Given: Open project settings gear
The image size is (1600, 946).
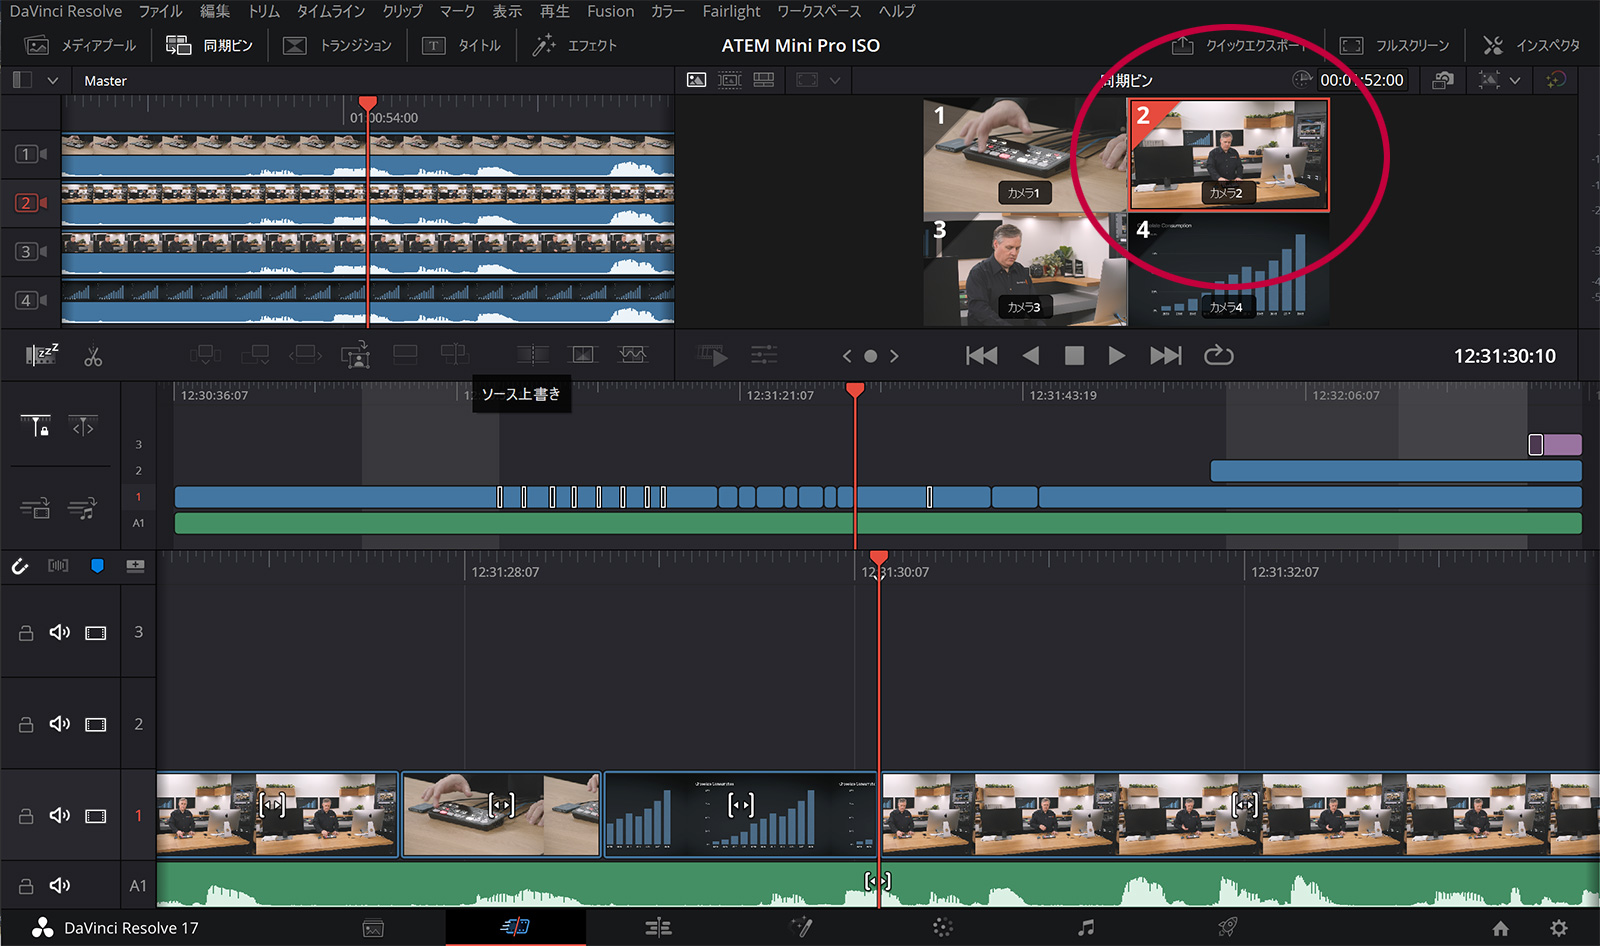Looking at the screenshot, I should click(1558, 928).
